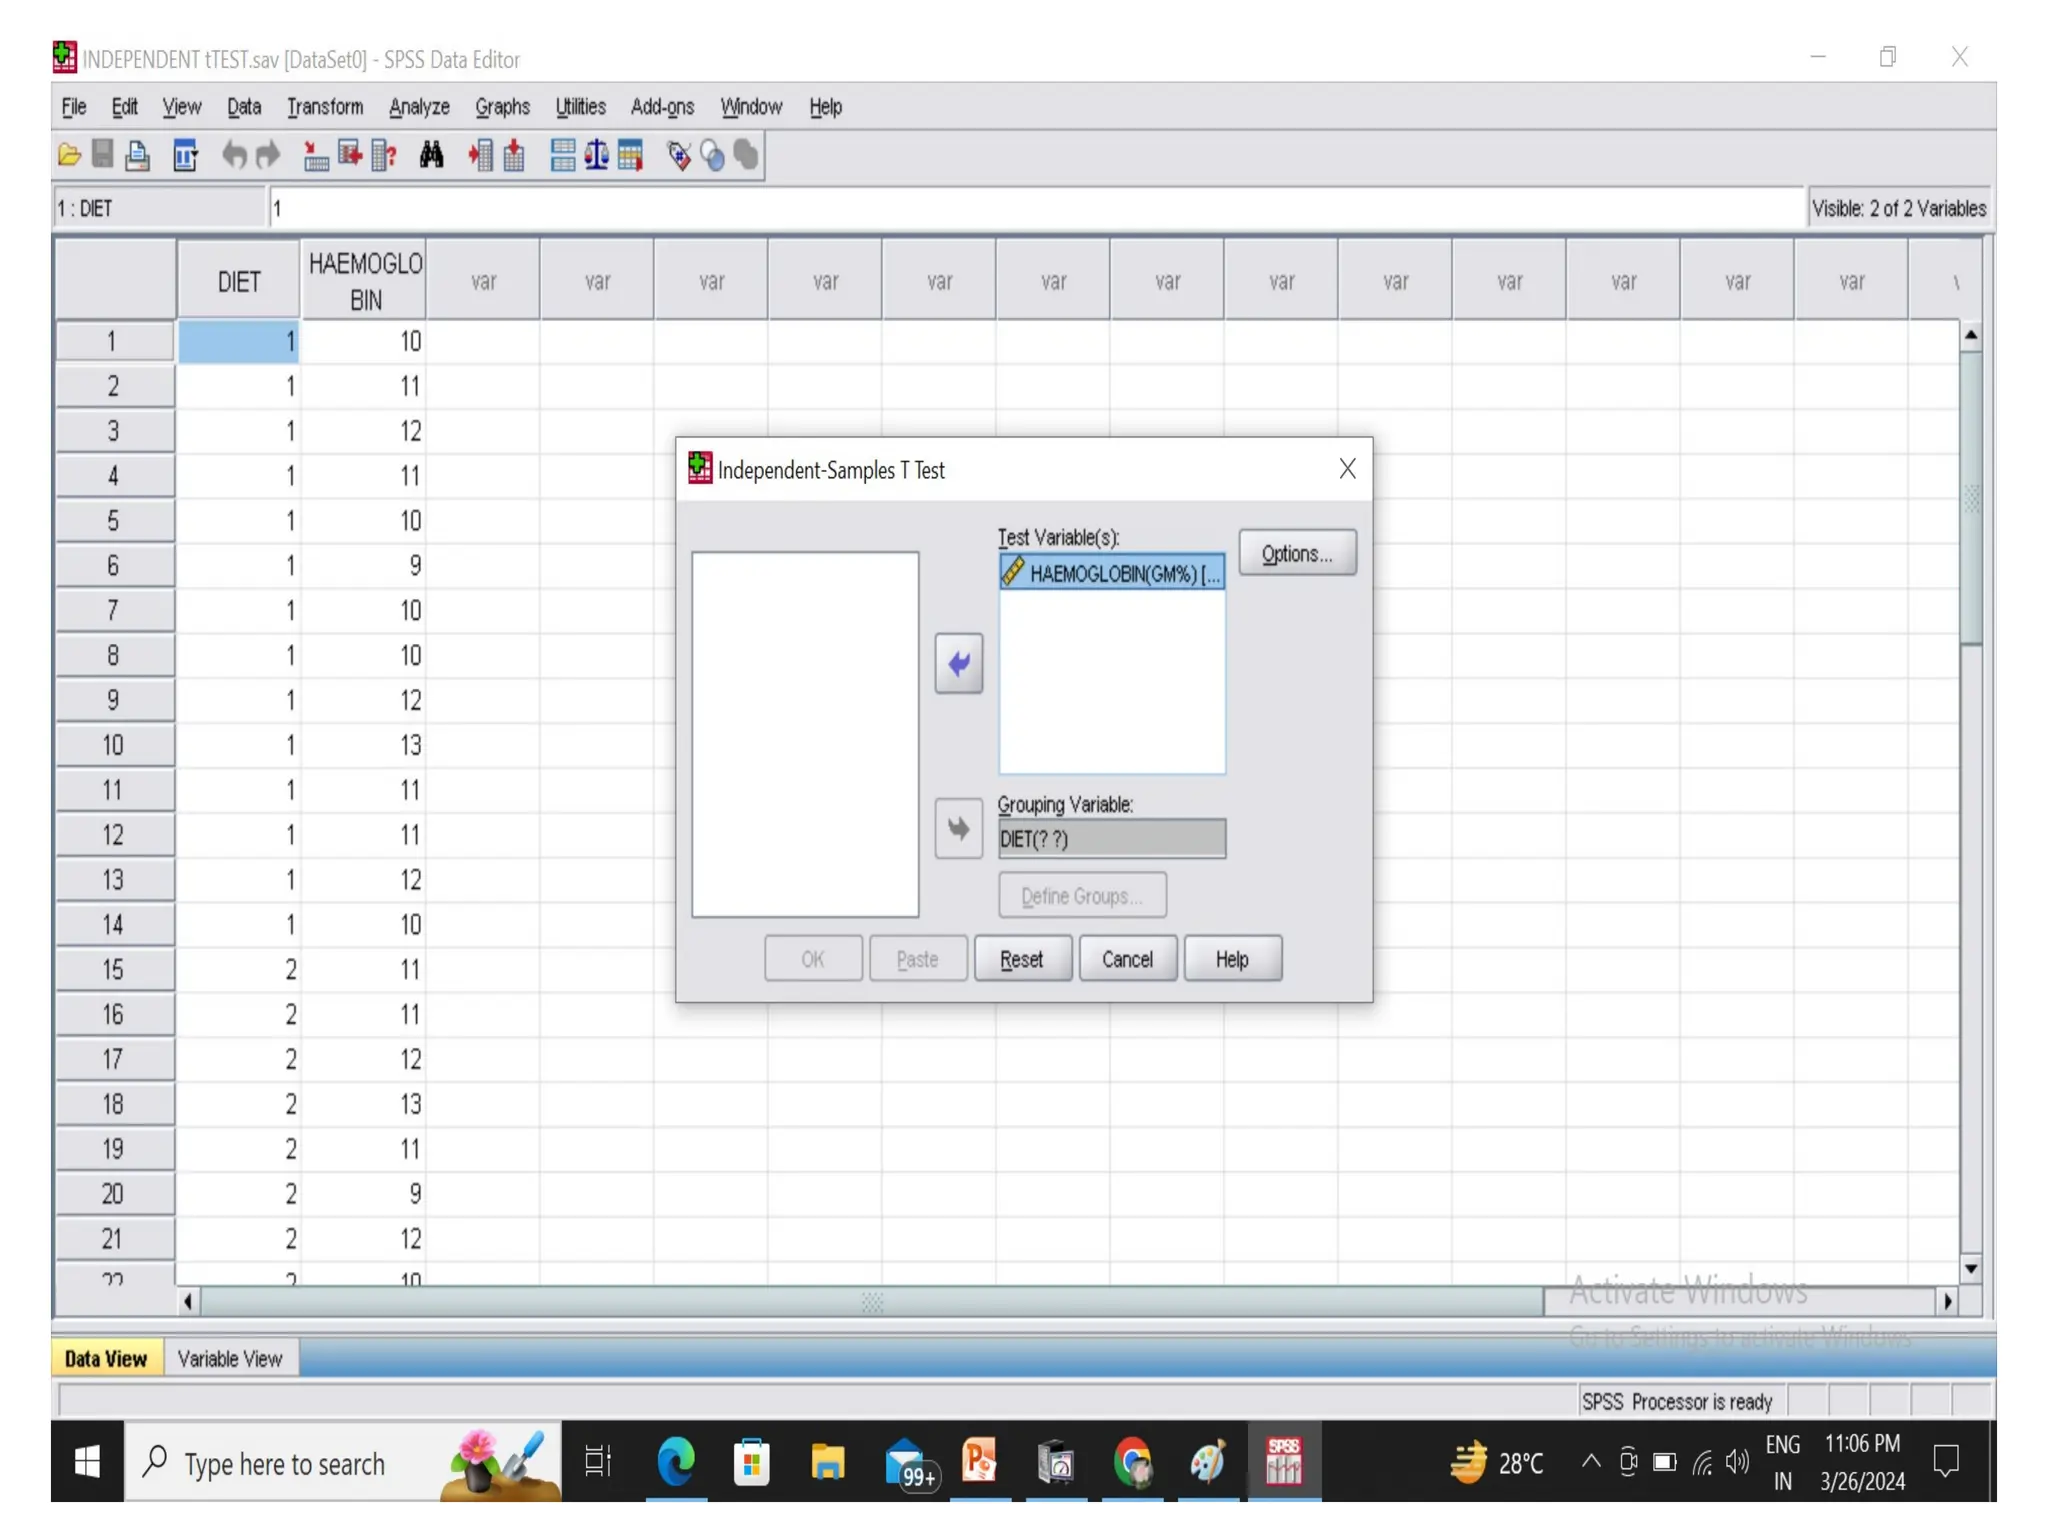Click the Weight Cases scale icon
Viewport: 2048px width, 1536px height.
[x=596, y=156]
